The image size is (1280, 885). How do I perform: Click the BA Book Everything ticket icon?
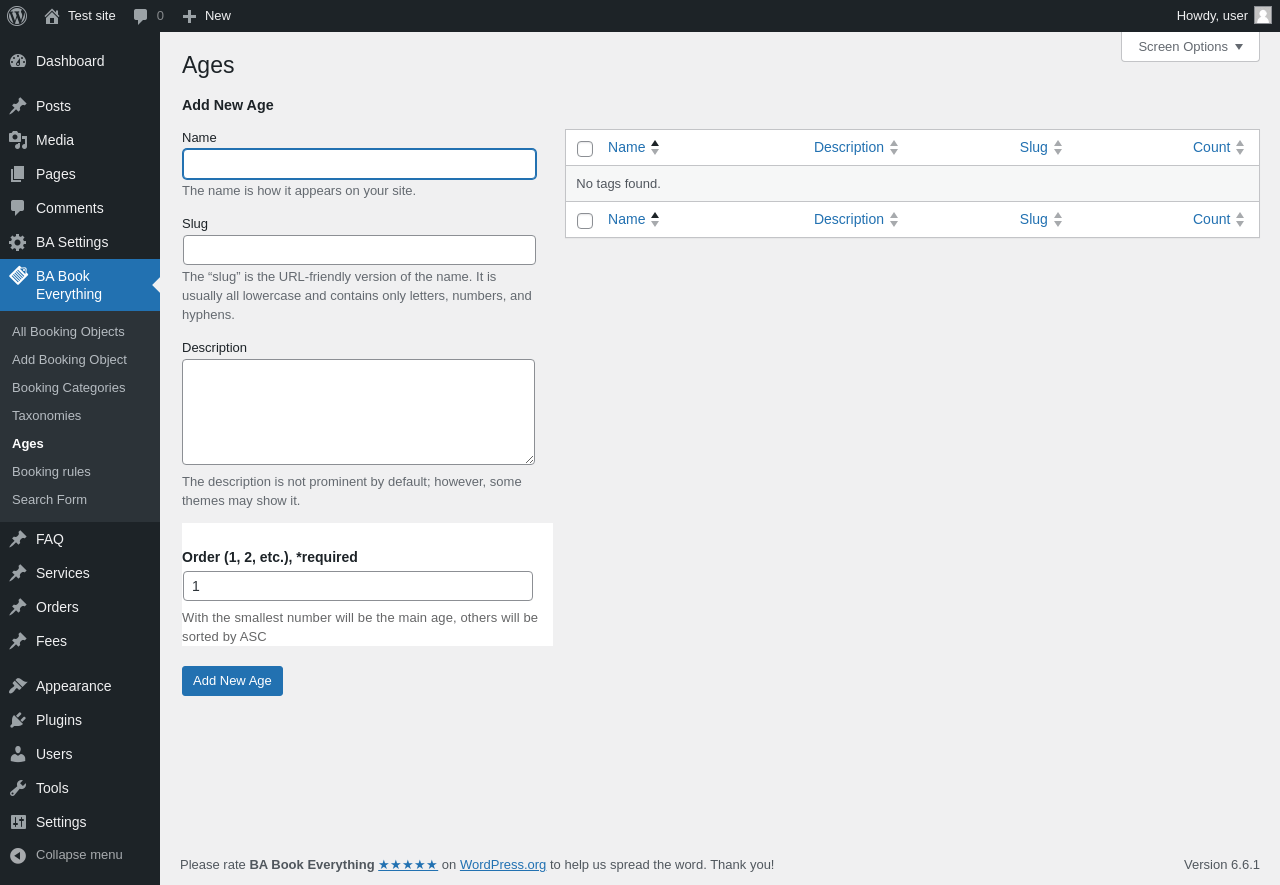click(18, 276)
